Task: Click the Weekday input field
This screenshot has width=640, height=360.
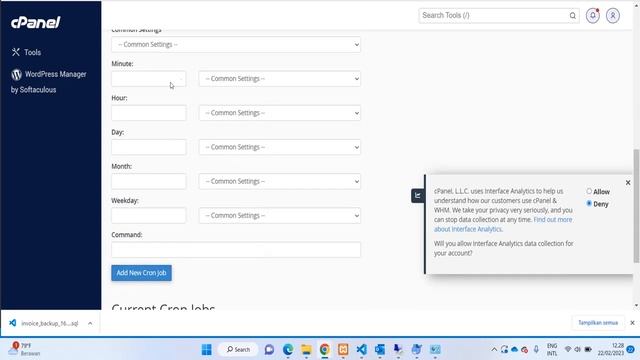Action: [x=149, y=216]
